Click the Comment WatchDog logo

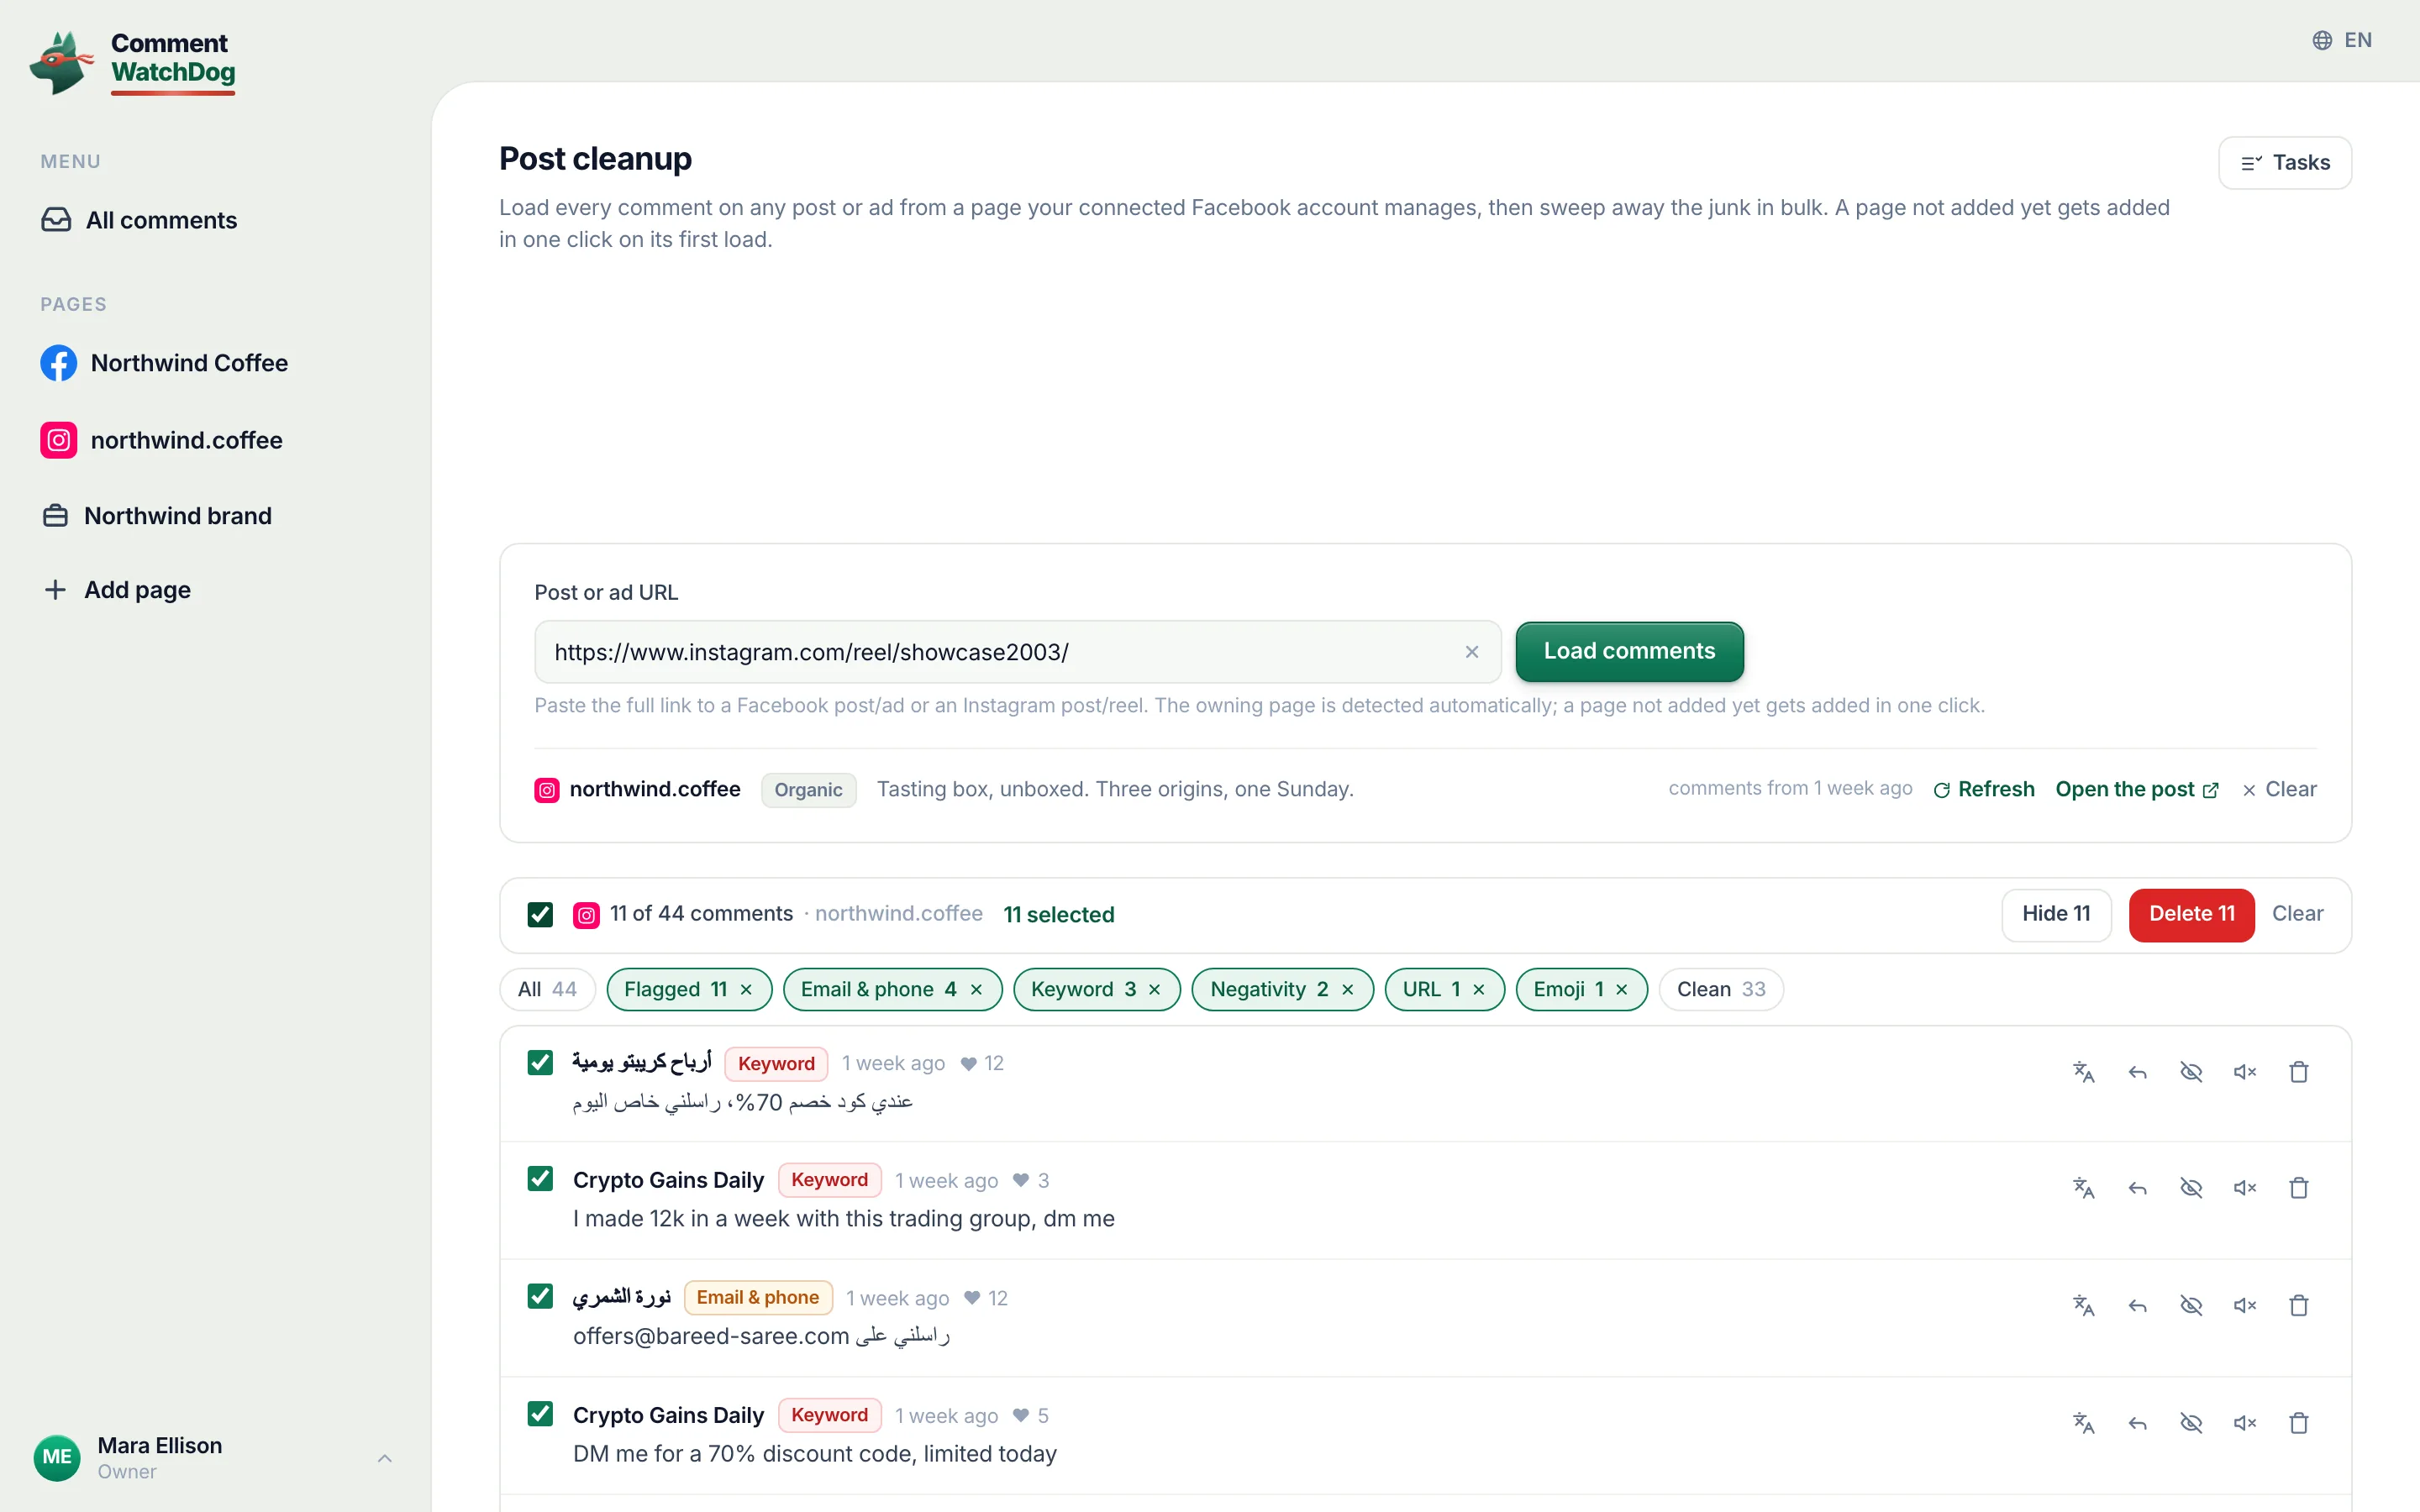(x=133, y=62)
